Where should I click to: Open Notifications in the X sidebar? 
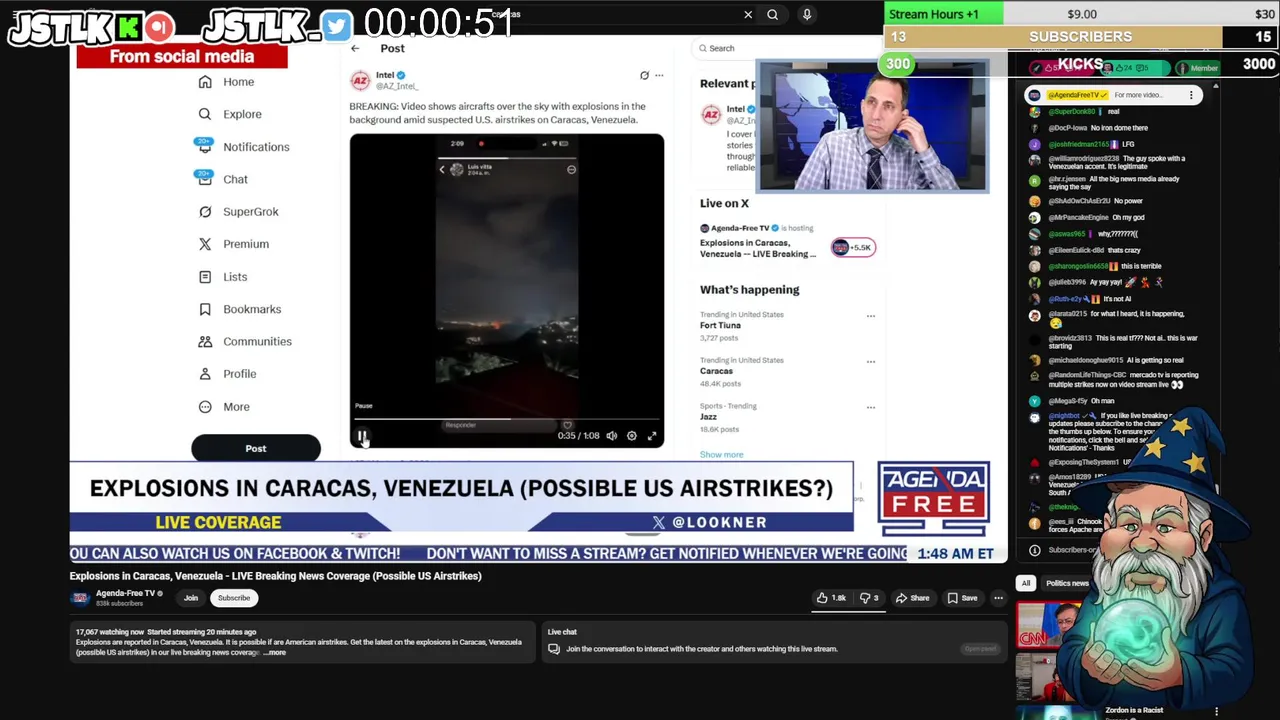pos(243,147)
